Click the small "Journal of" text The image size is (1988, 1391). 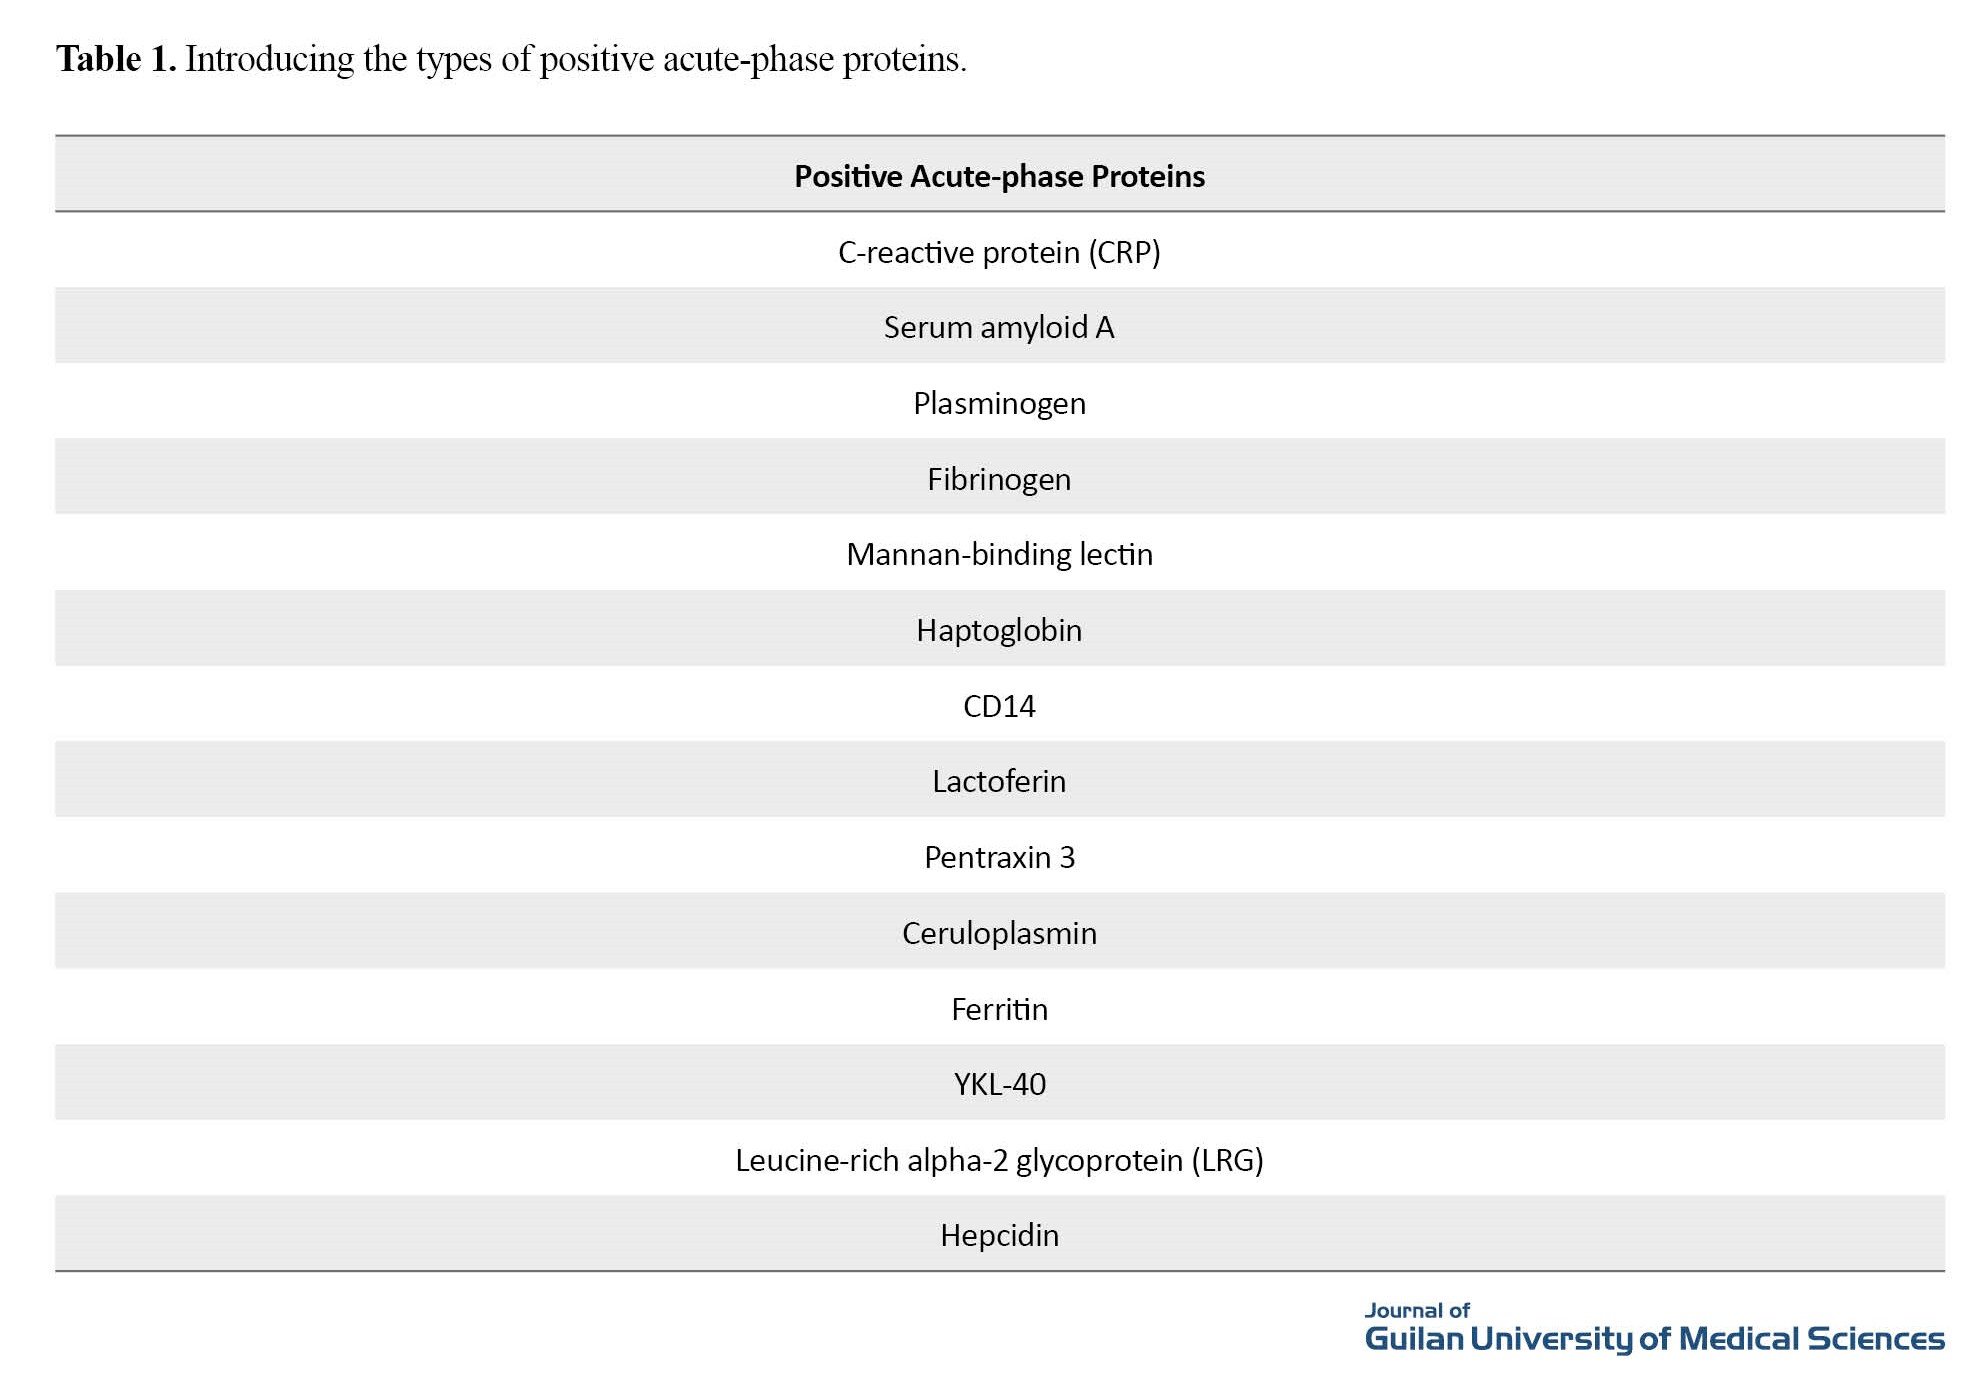(1417, 1310)
